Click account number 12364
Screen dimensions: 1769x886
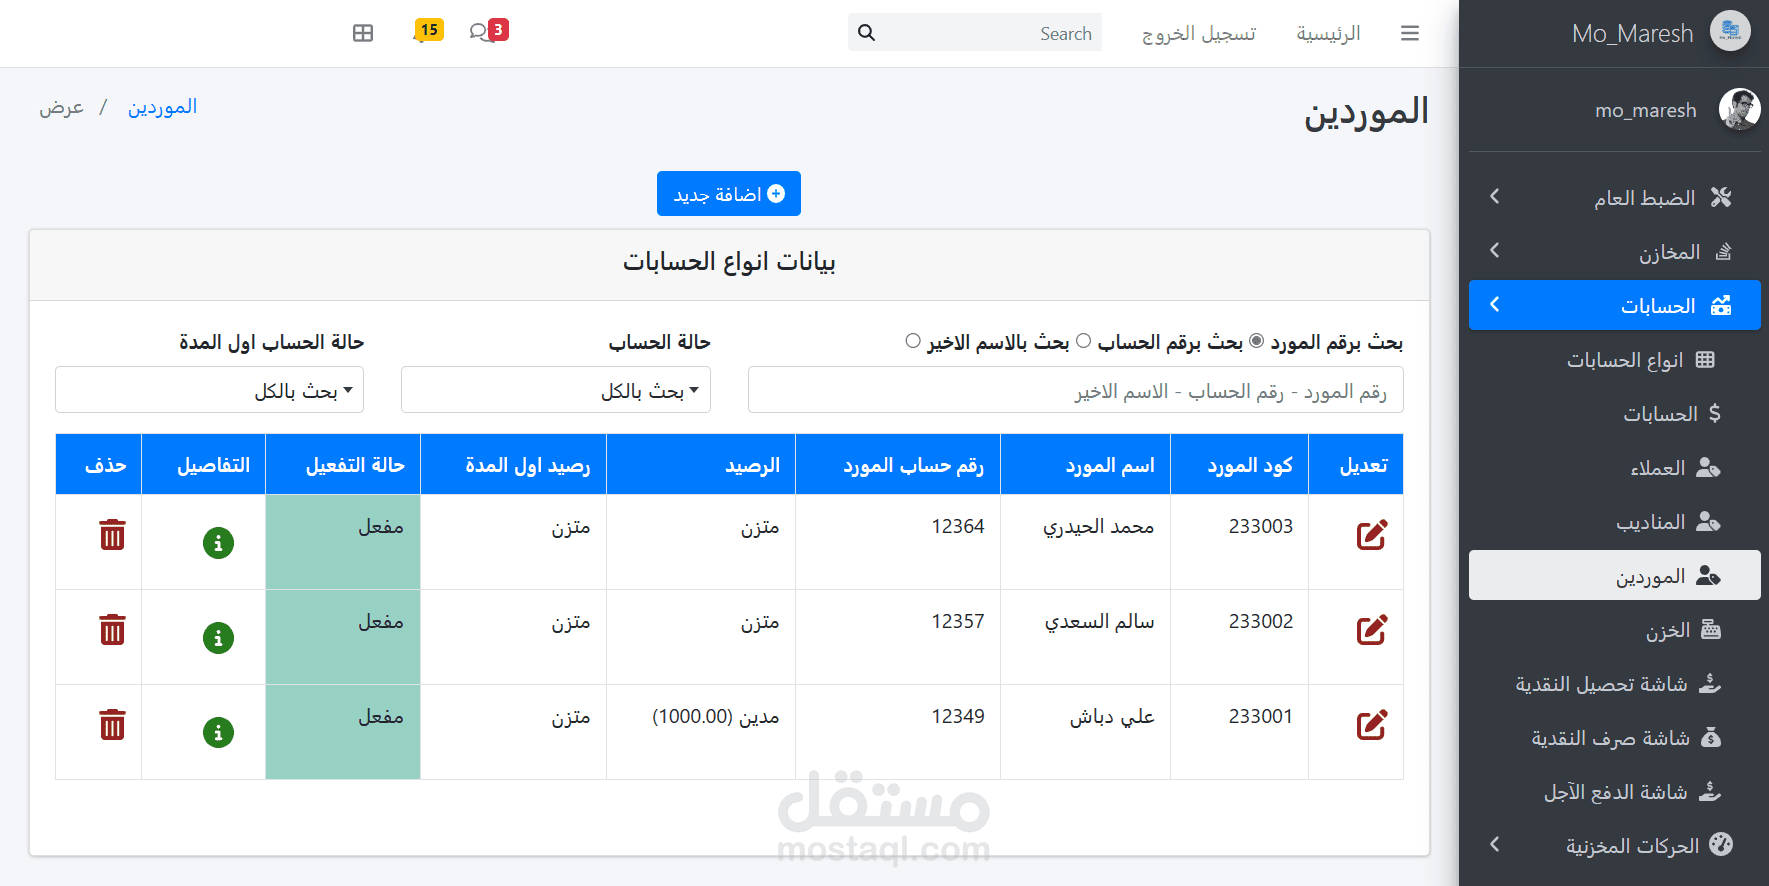[958, 526]
